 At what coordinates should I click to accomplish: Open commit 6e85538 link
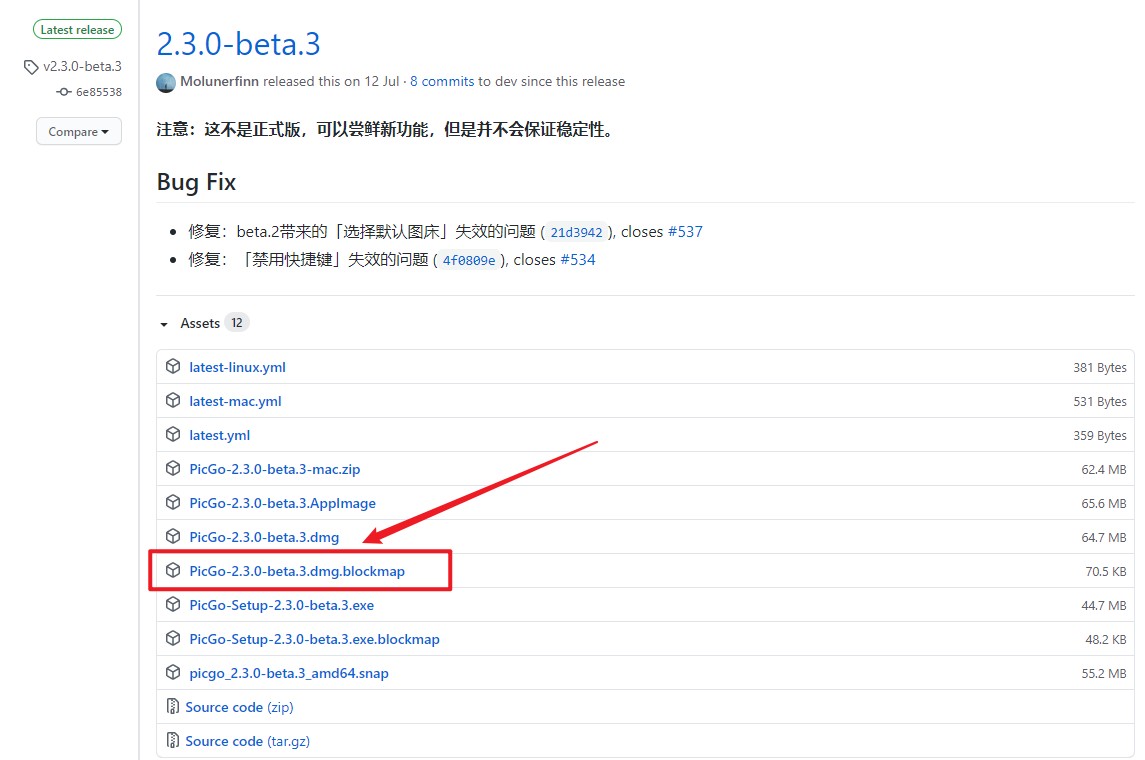pyautogui.click(x=99, y=92)
